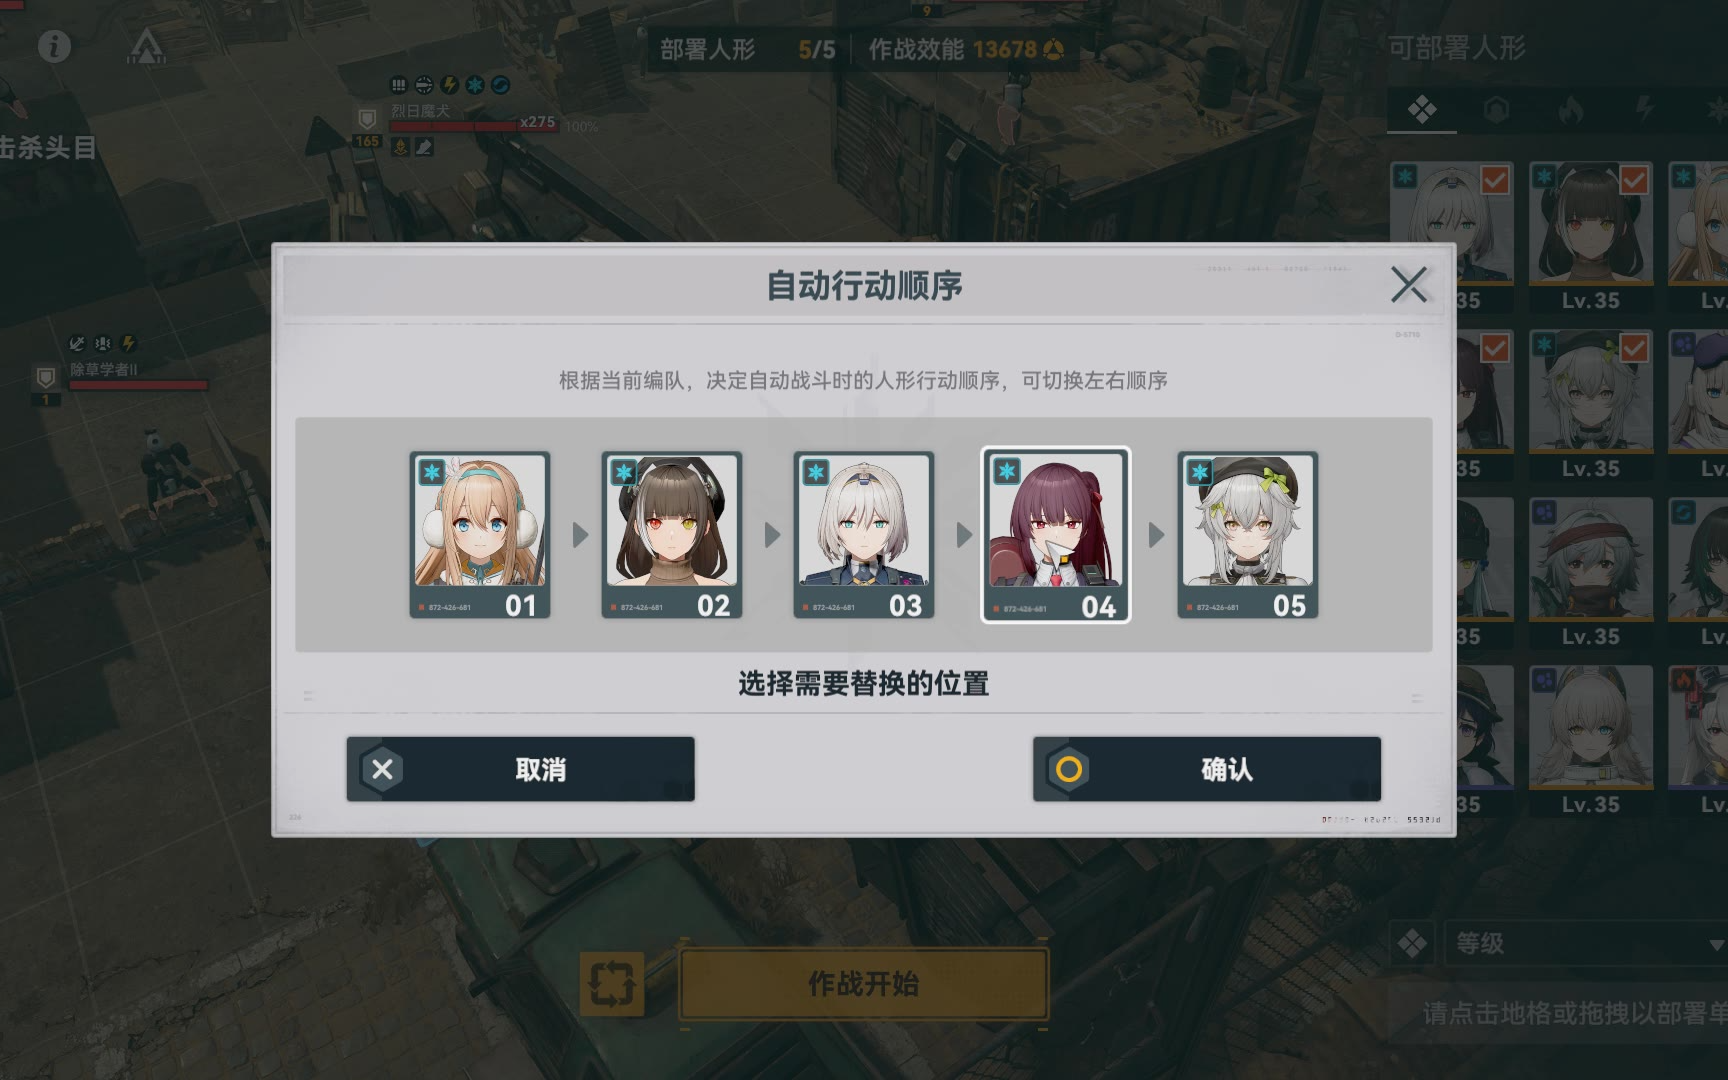Select the position 01 character portrait
The image size is (1728, 1080).
[x=480, y=535]
